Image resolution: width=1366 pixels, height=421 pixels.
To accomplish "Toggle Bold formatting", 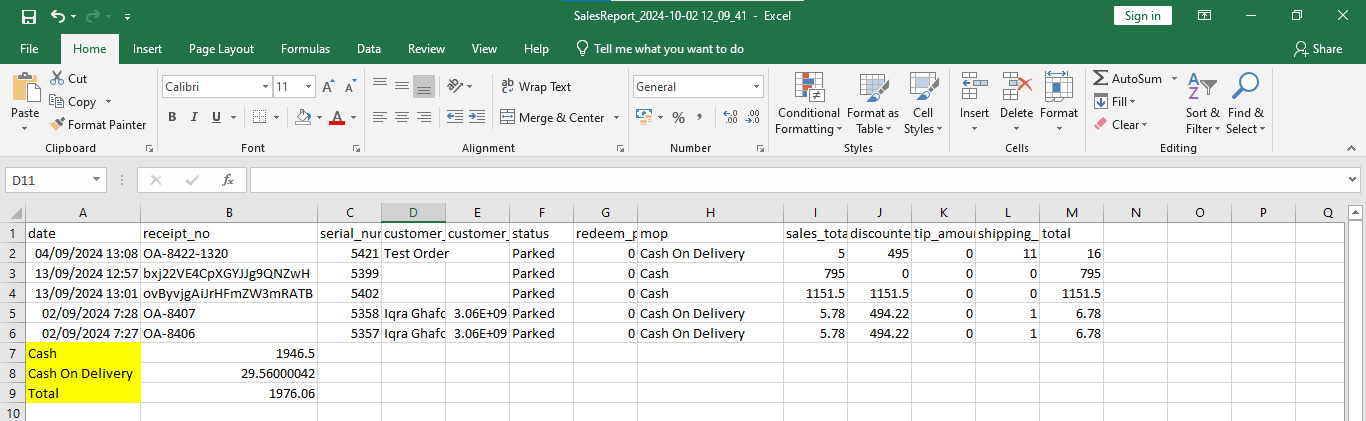I will pyautogui.click(x=172, y=118).
